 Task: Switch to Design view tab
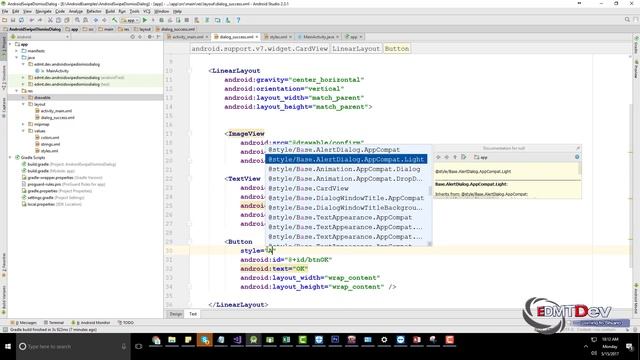point(176,314)
